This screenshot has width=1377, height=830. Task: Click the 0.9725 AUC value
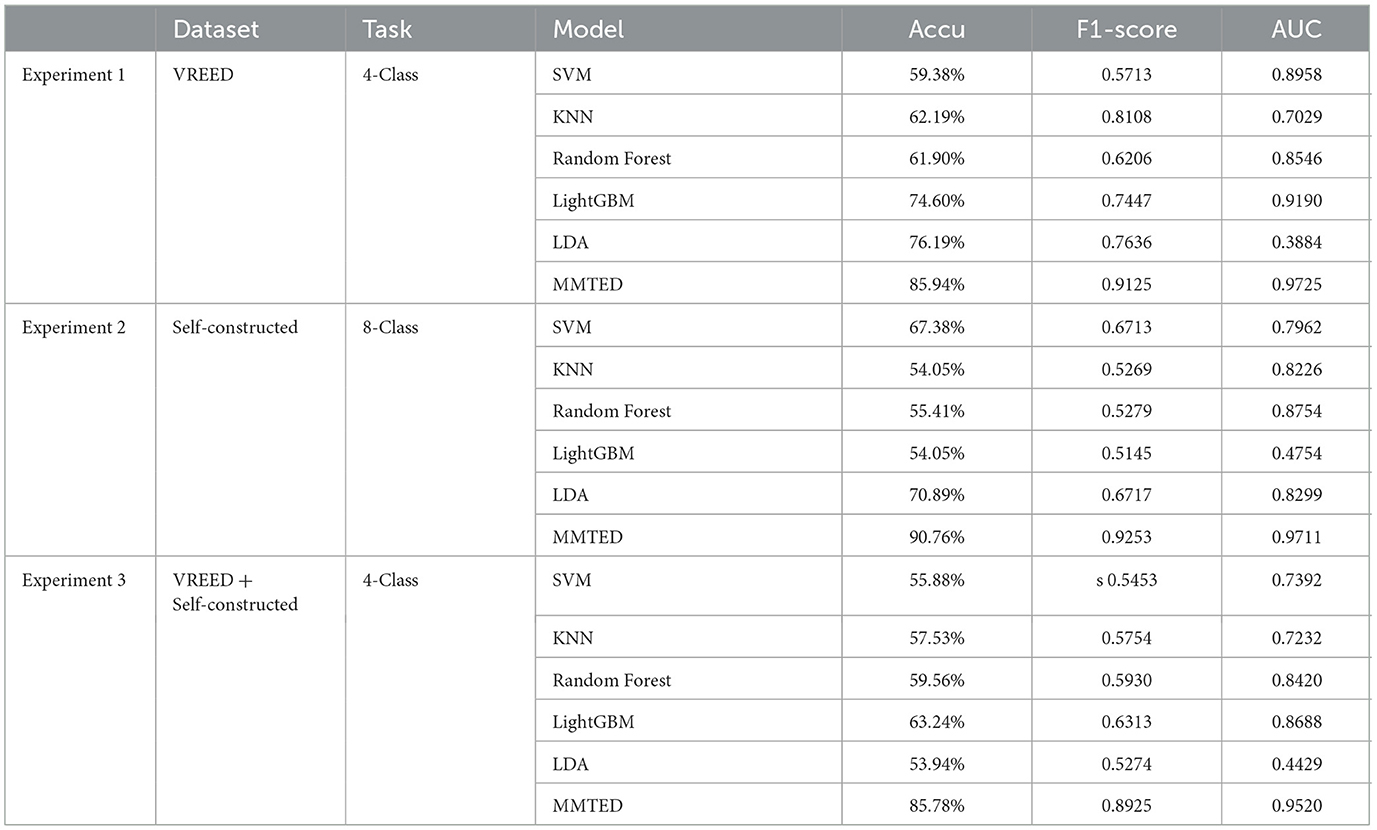1296,285
